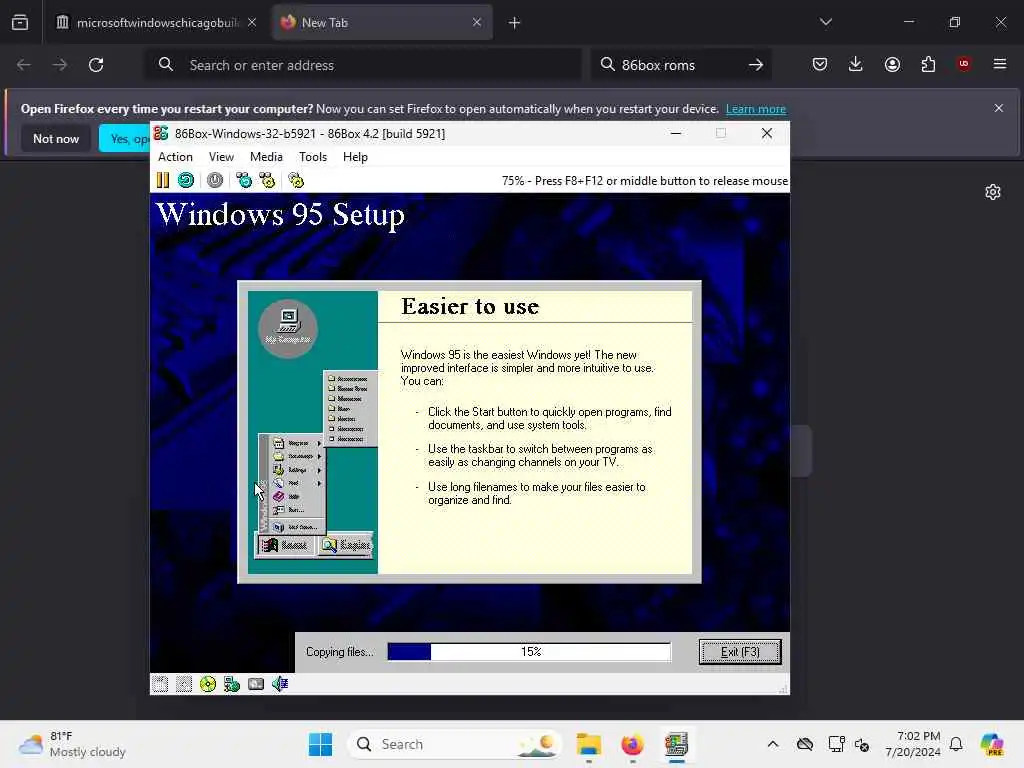Viewport: 1024px width, 768px height.
Task: Open the Help menu in 86Box
Action: point(355,157)
